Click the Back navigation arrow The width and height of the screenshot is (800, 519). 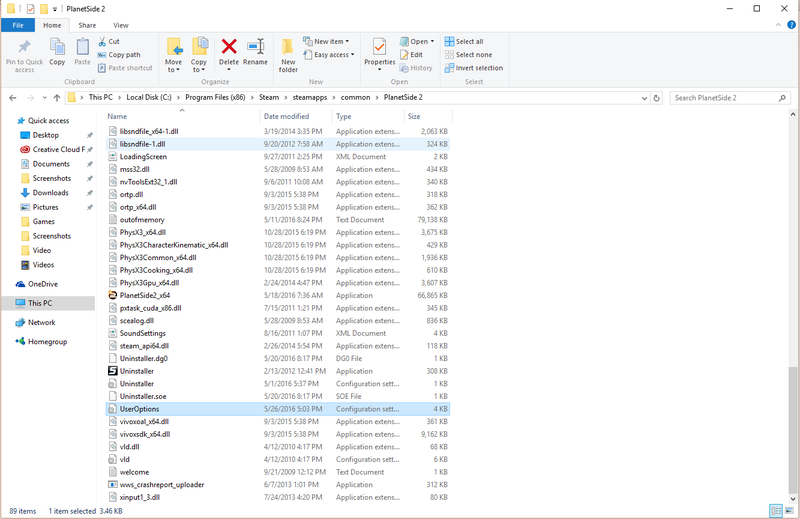13,98
